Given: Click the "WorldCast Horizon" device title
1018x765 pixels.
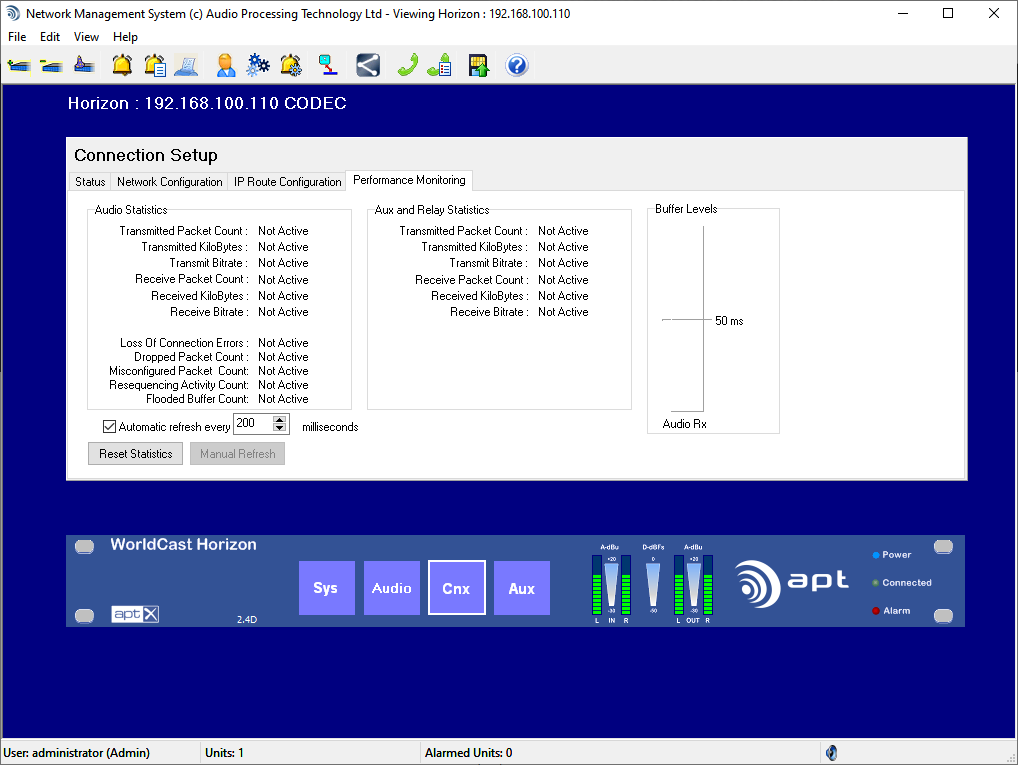Looking at the screenshot, I should (x=183, y=544).
